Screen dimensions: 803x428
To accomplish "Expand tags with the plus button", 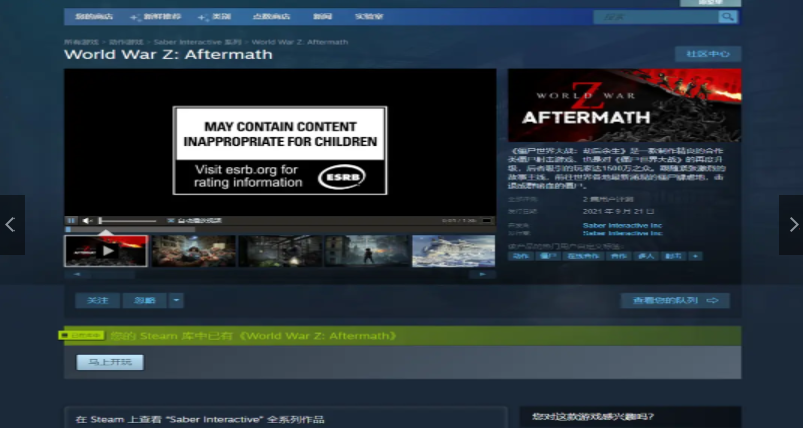I will point(695,256).
